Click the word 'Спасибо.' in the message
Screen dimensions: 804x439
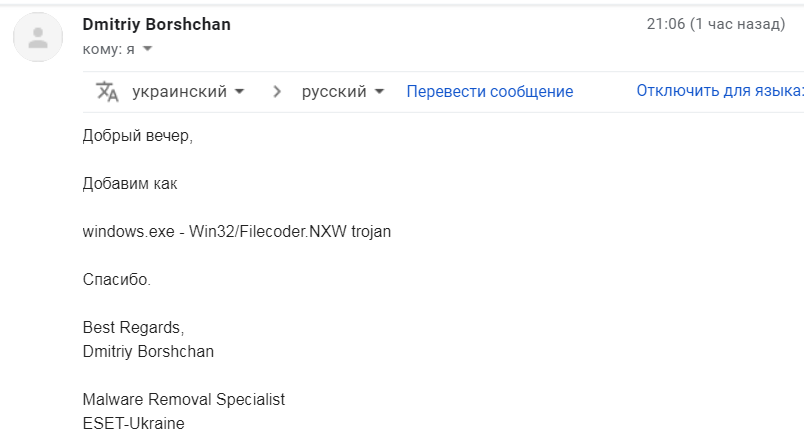coord(116,280)
